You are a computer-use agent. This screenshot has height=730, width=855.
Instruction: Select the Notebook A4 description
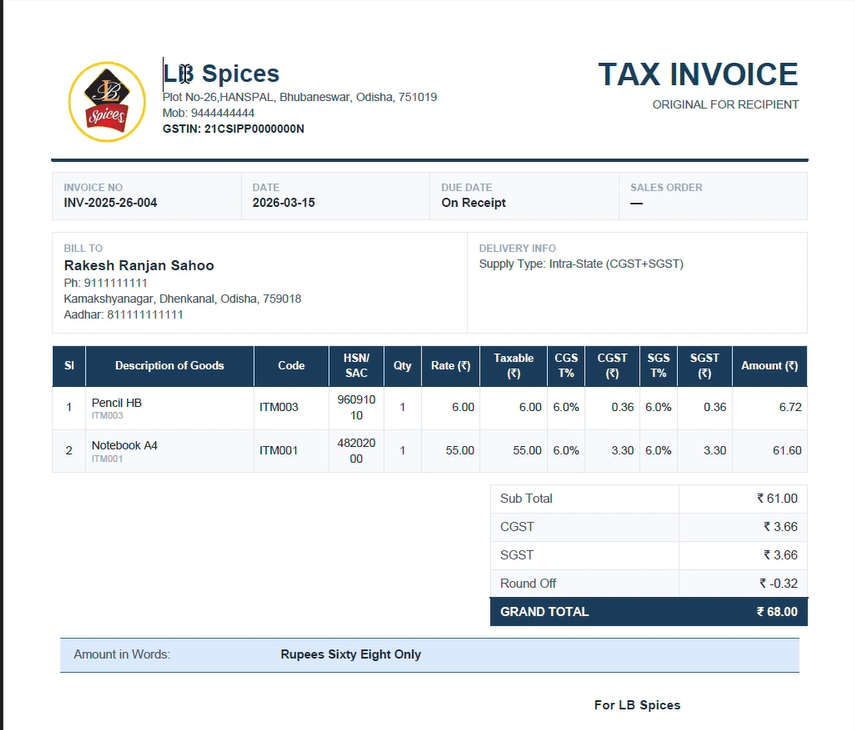point(117,445)
